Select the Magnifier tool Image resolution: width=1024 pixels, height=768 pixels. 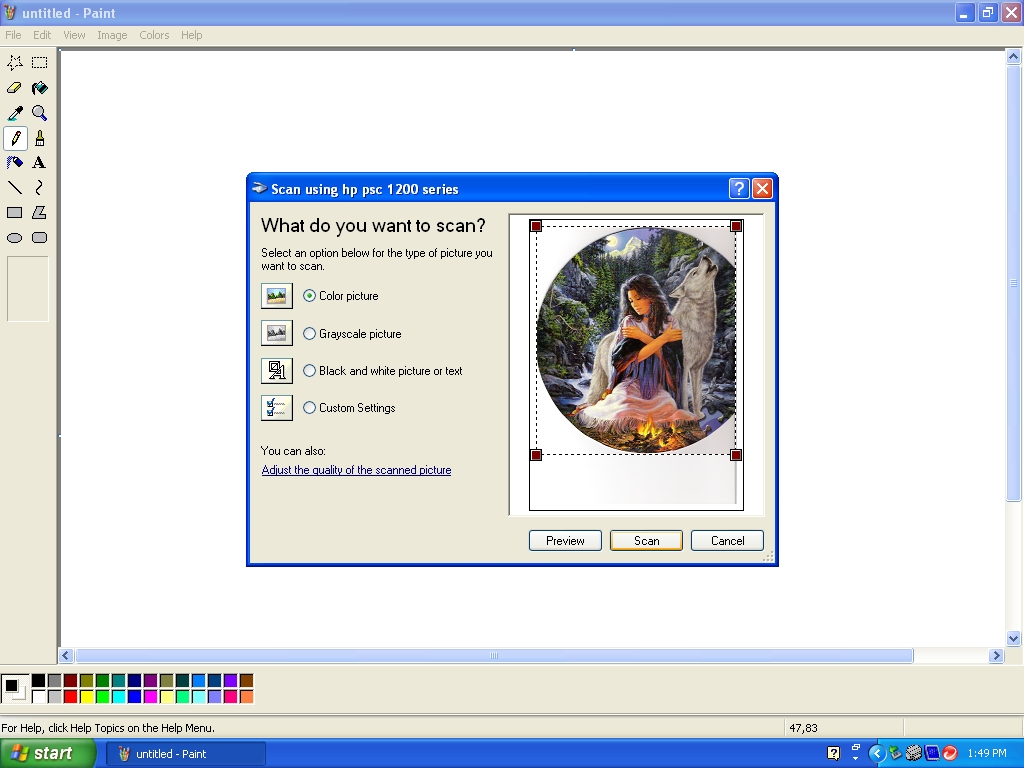(40, 113)
